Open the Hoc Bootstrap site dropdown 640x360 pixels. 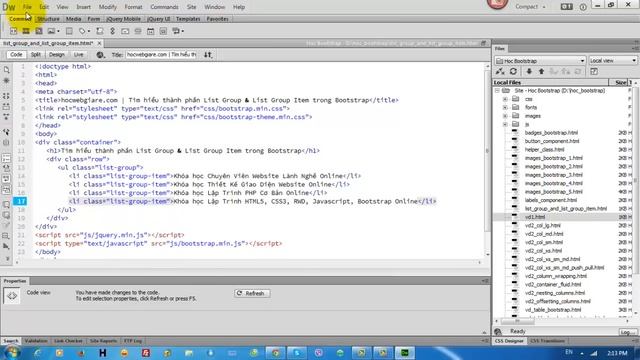[540, 61]
